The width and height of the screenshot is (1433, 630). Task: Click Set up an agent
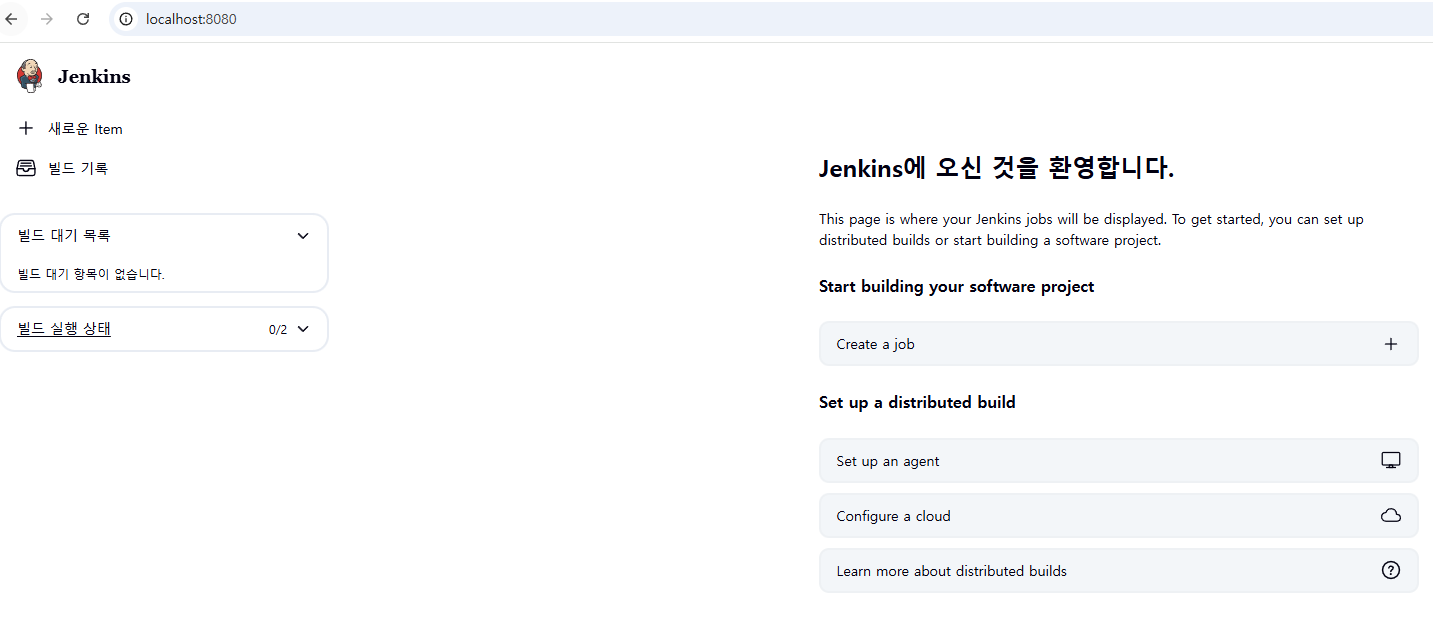pyautogui.click(x=1118, y=461)
